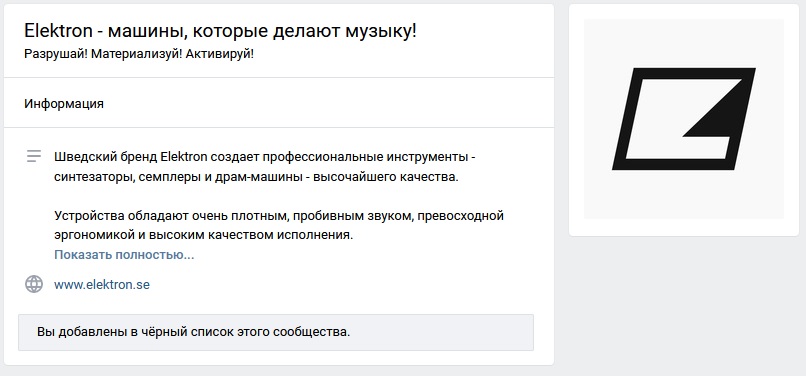The height and width of the screenshot is (376, 806).
Task: Expand description via Показать полностью link
Action: click(x=124, y=255)
